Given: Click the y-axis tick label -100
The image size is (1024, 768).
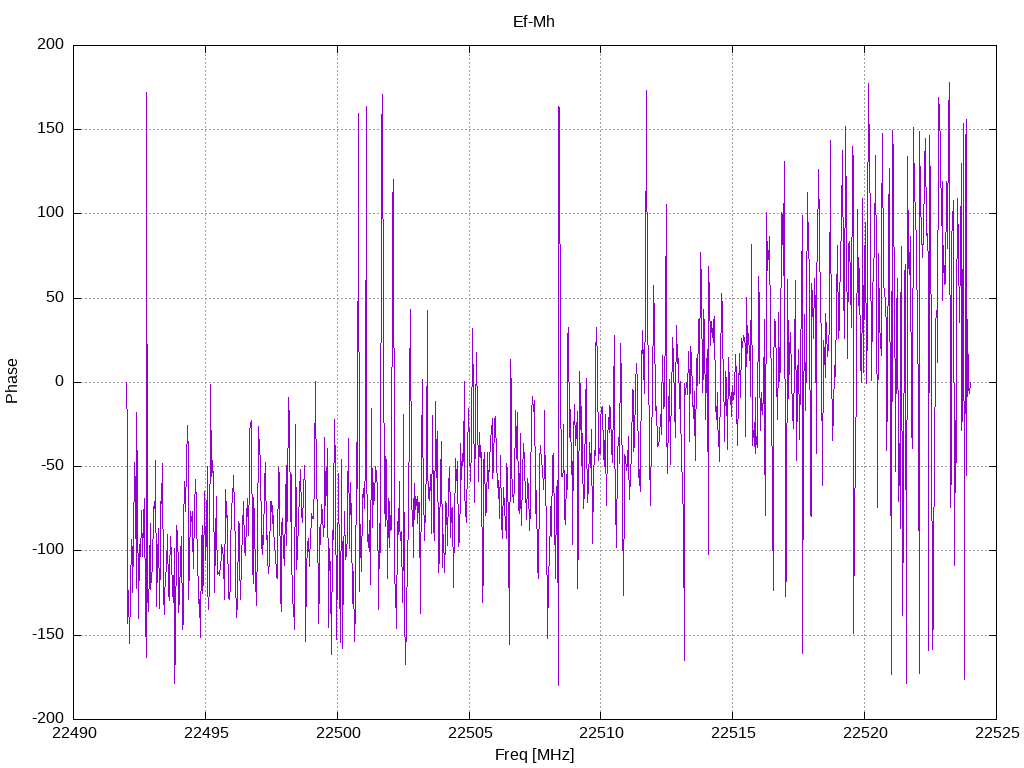Looking at the screenshot, I should point(48,550).
